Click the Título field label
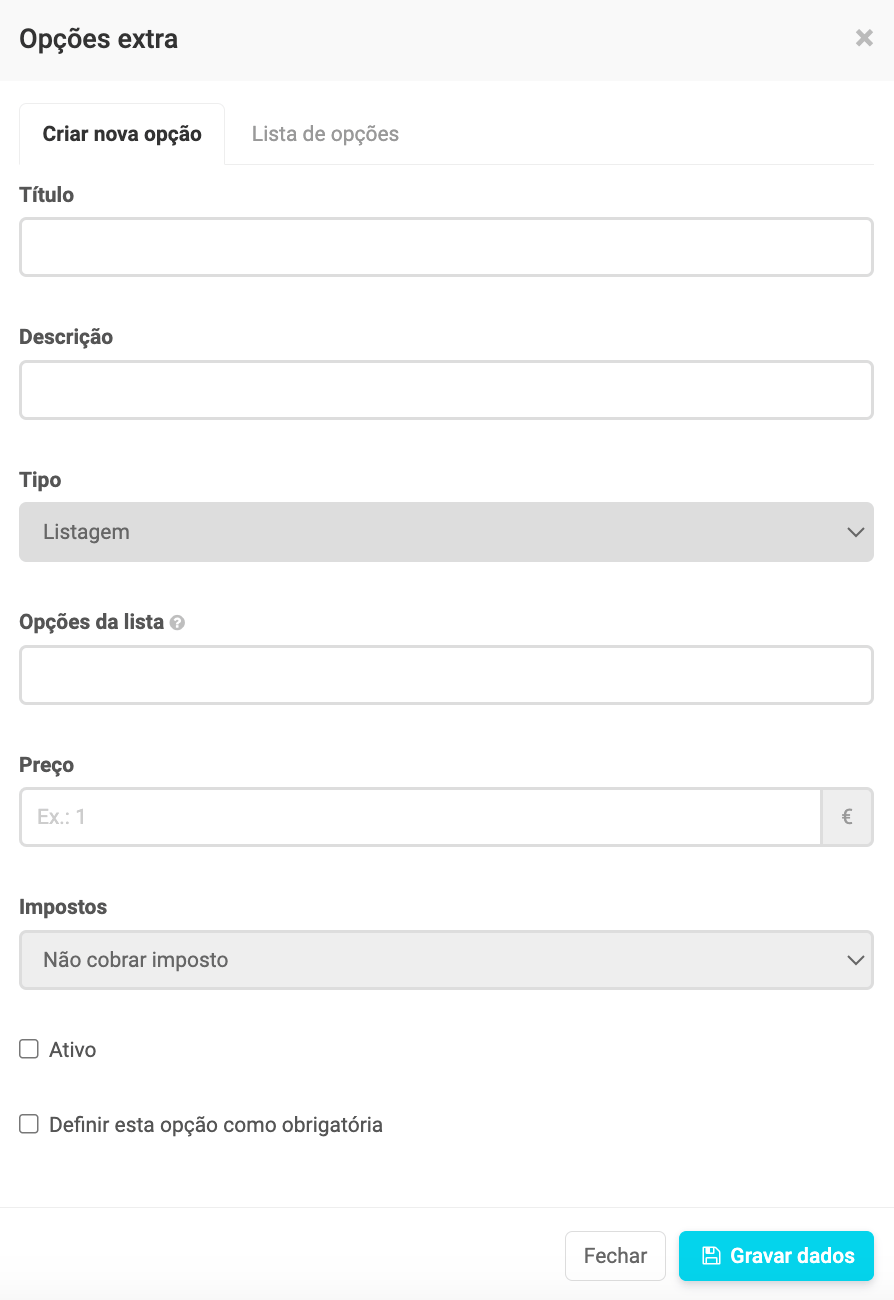Image resolution: width=894 pixels, height=1300 pixels. pos(47,195)
